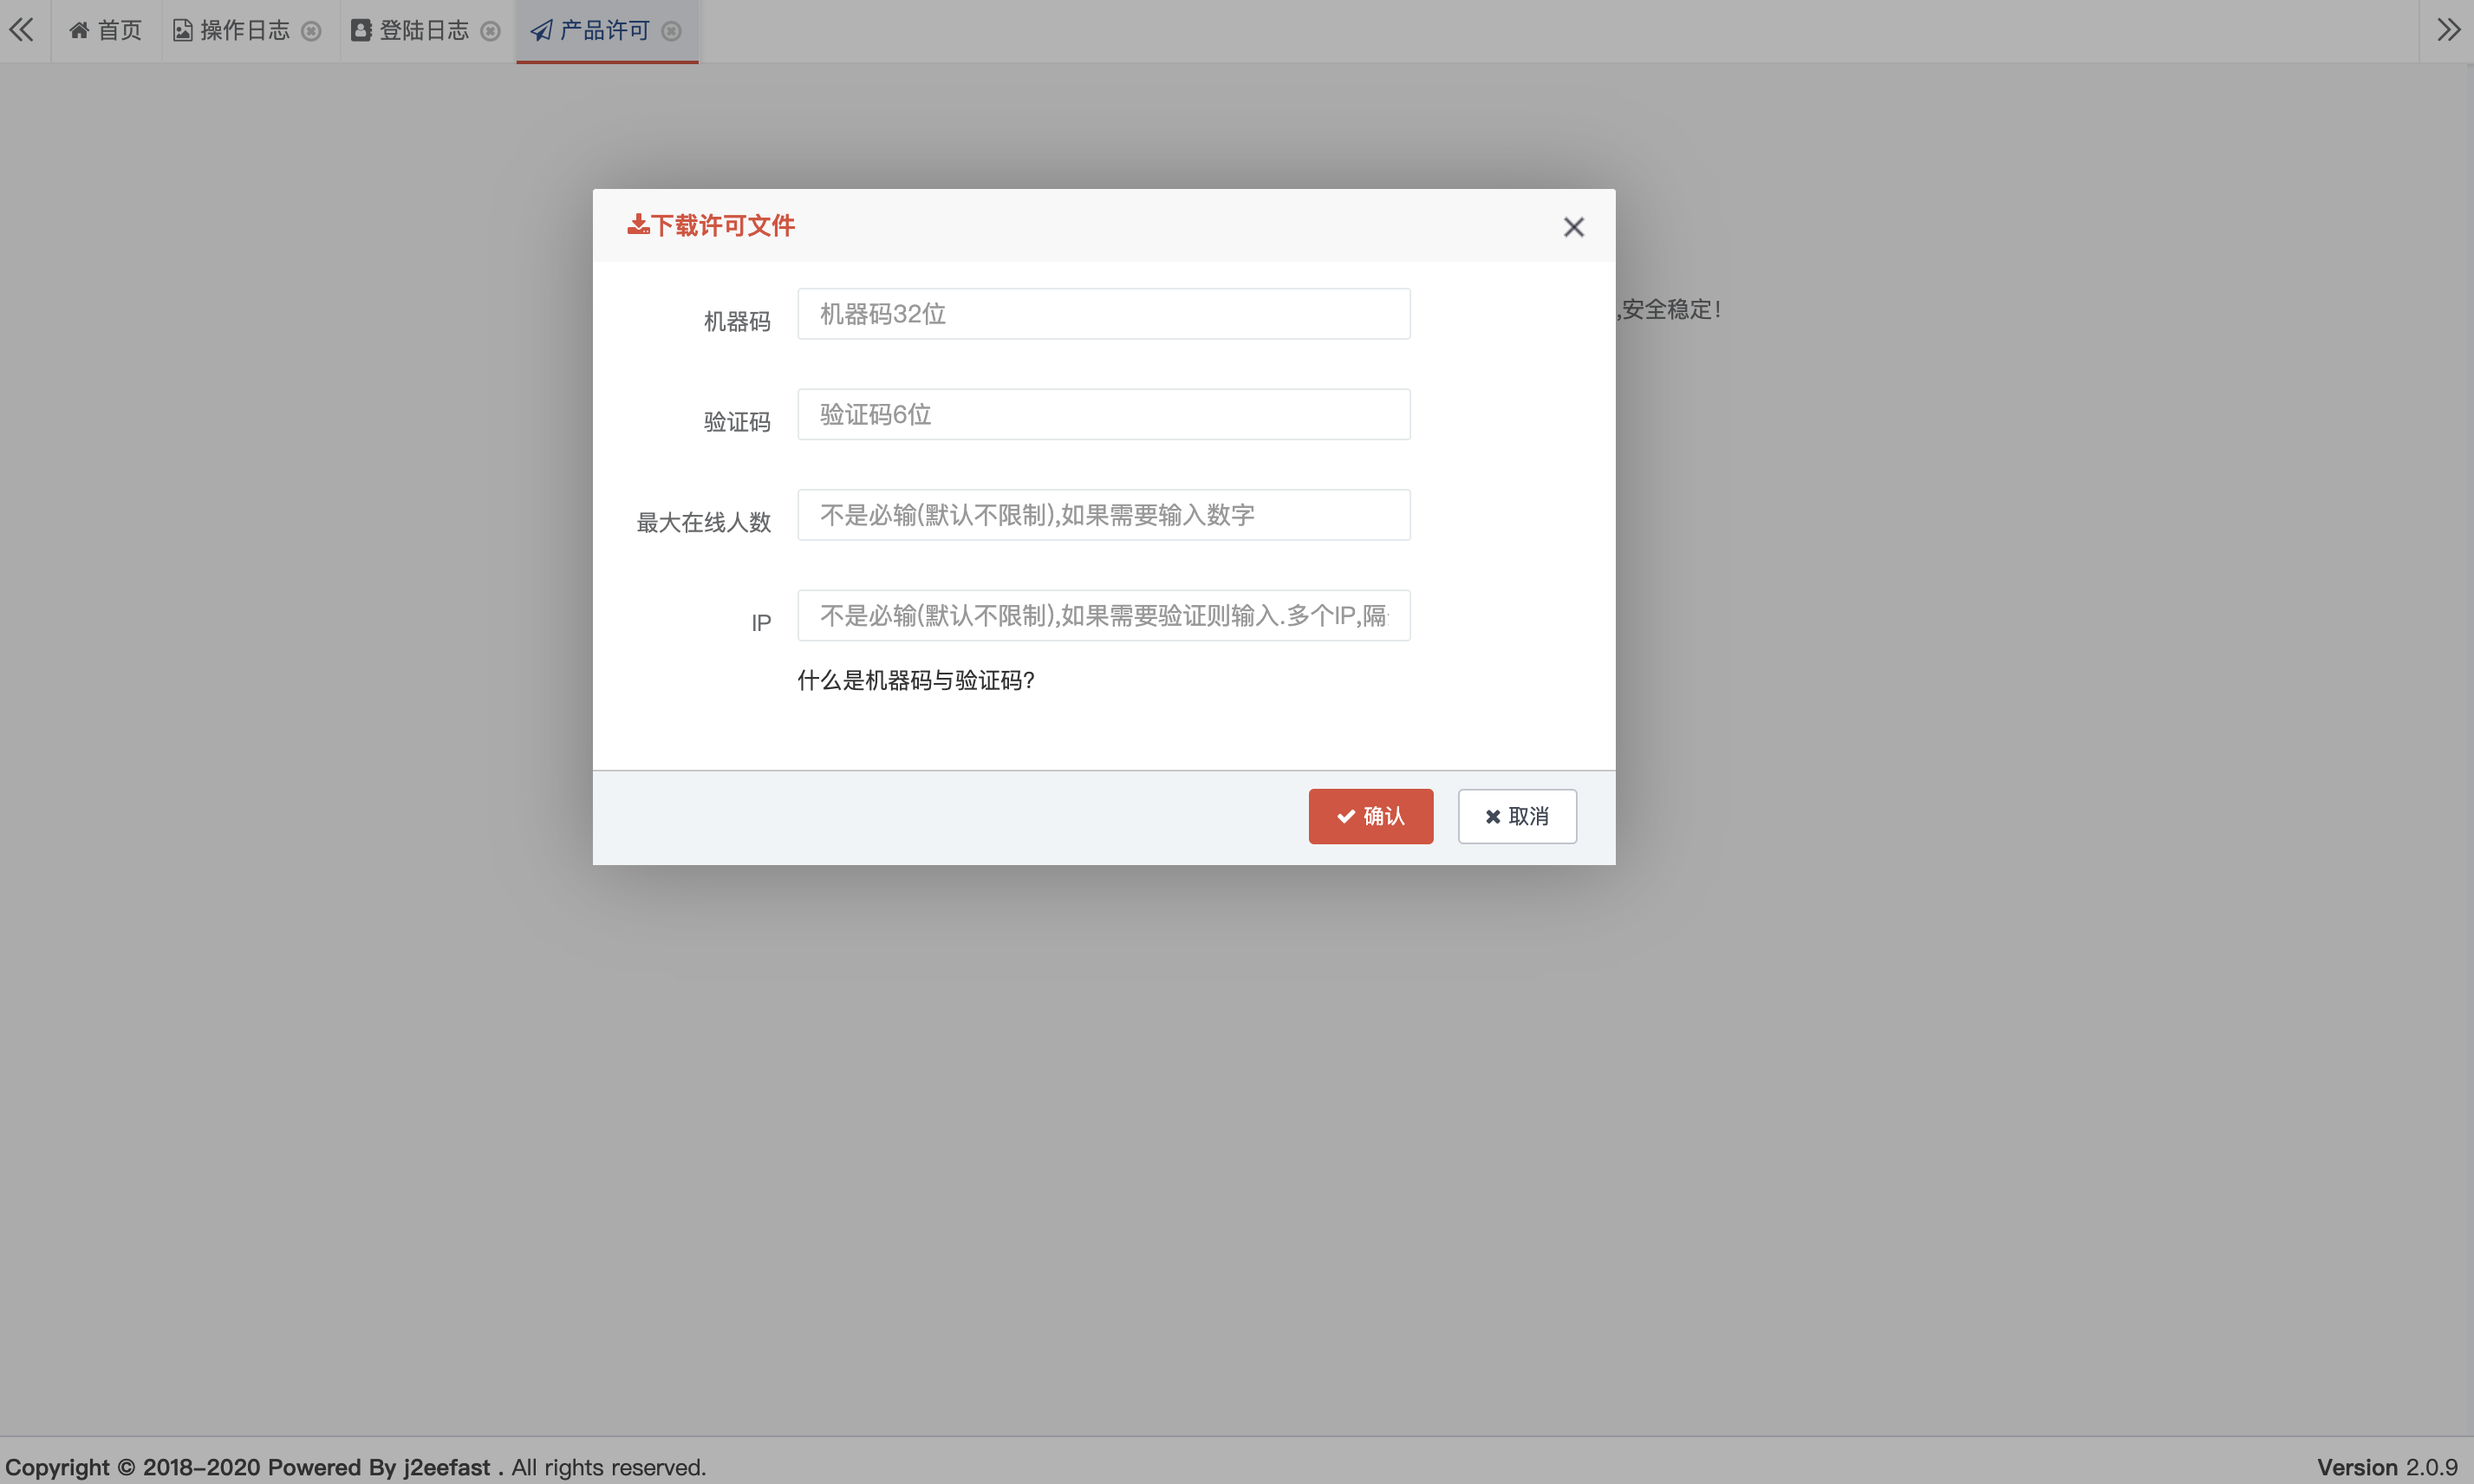Select the 产品许可 tab
This screenshot has width=2474, height=1484.
(x=603, y=31)
